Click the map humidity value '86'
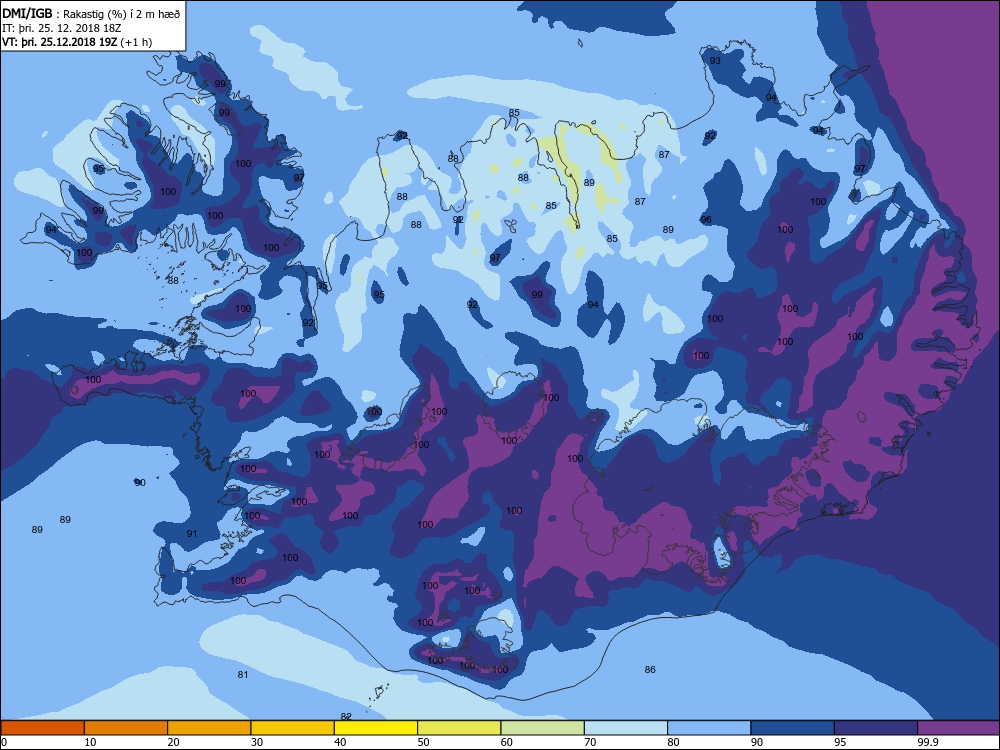The image size is (1000, 750). (650, 670)
